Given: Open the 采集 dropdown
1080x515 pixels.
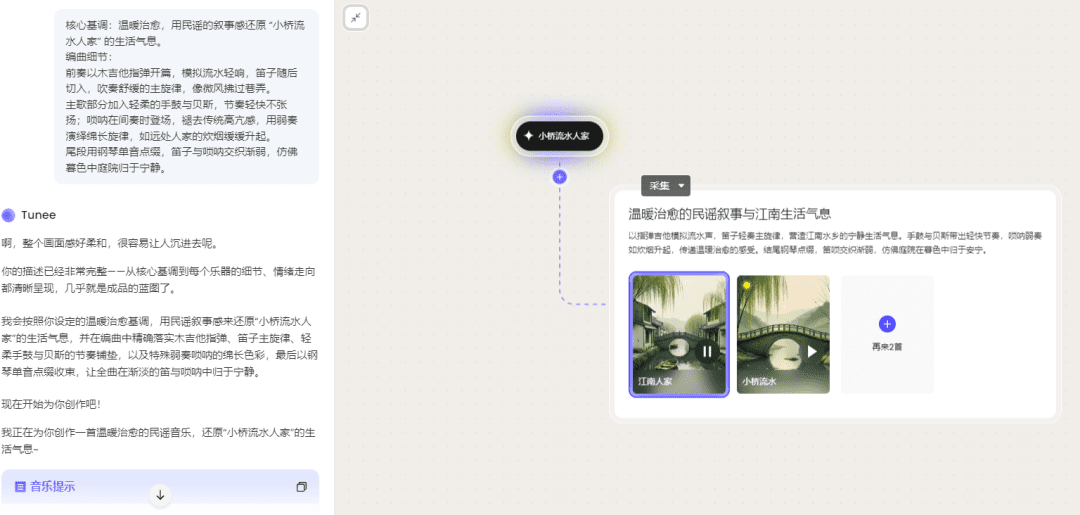Looking at the screenshot, I should pyautogui.click(x=665, y=185).
